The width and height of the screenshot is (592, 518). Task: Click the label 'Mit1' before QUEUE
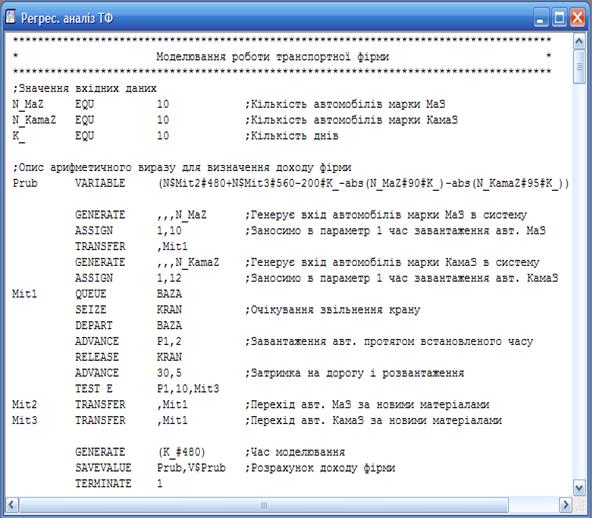pyautogui.click(x=25, y=294)
